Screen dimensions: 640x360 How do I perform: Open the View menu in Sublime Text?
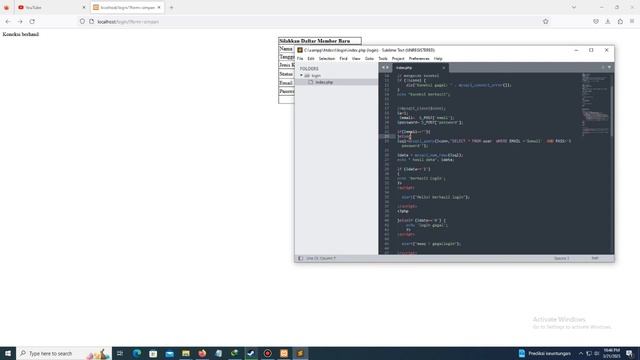(356, 59)
